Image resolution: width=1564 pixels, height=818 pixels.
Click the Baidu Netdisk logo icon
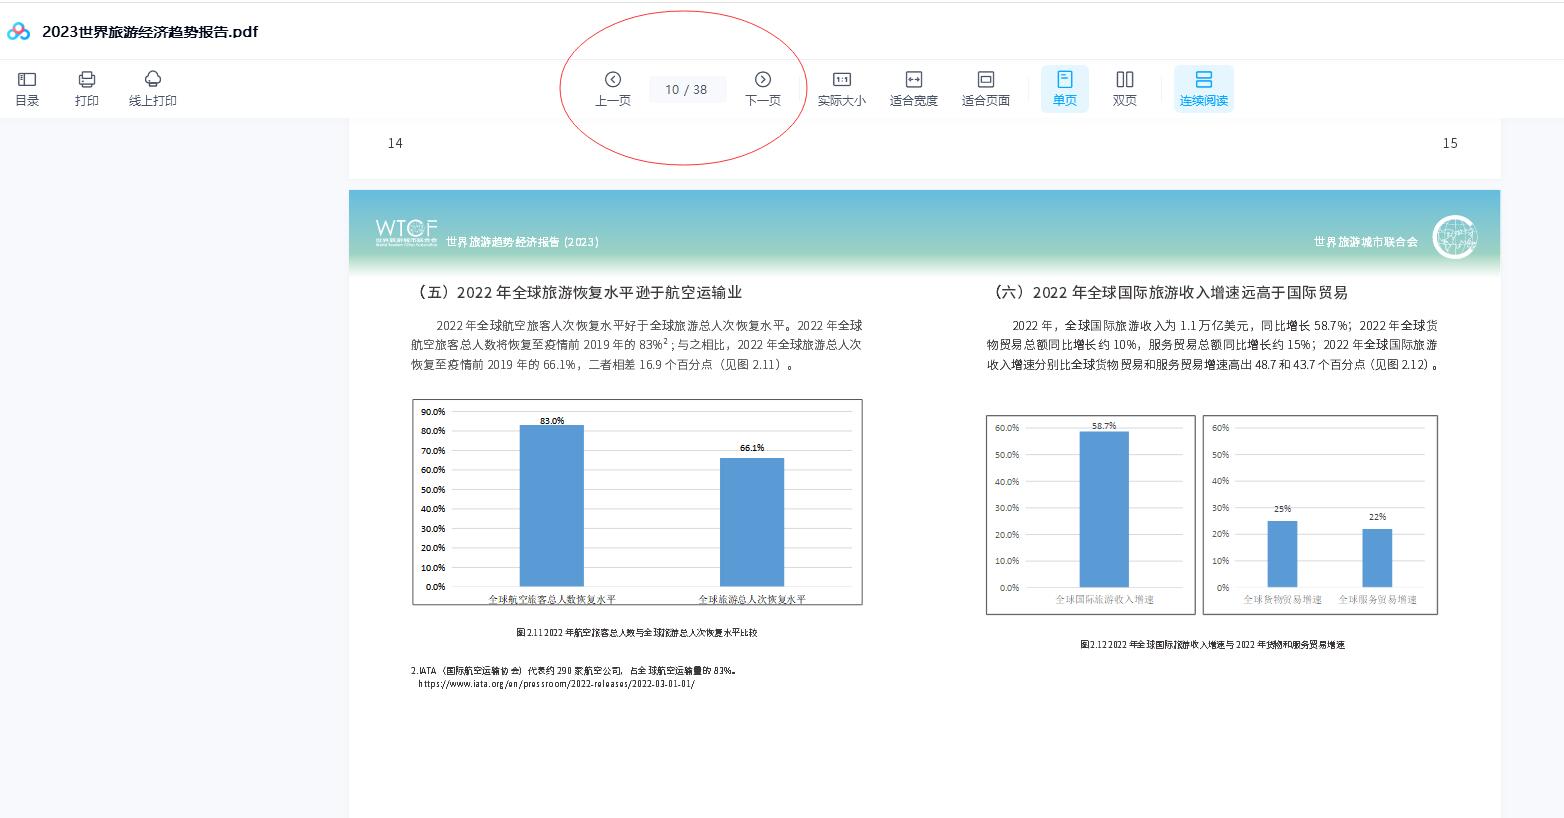point(19,32)
